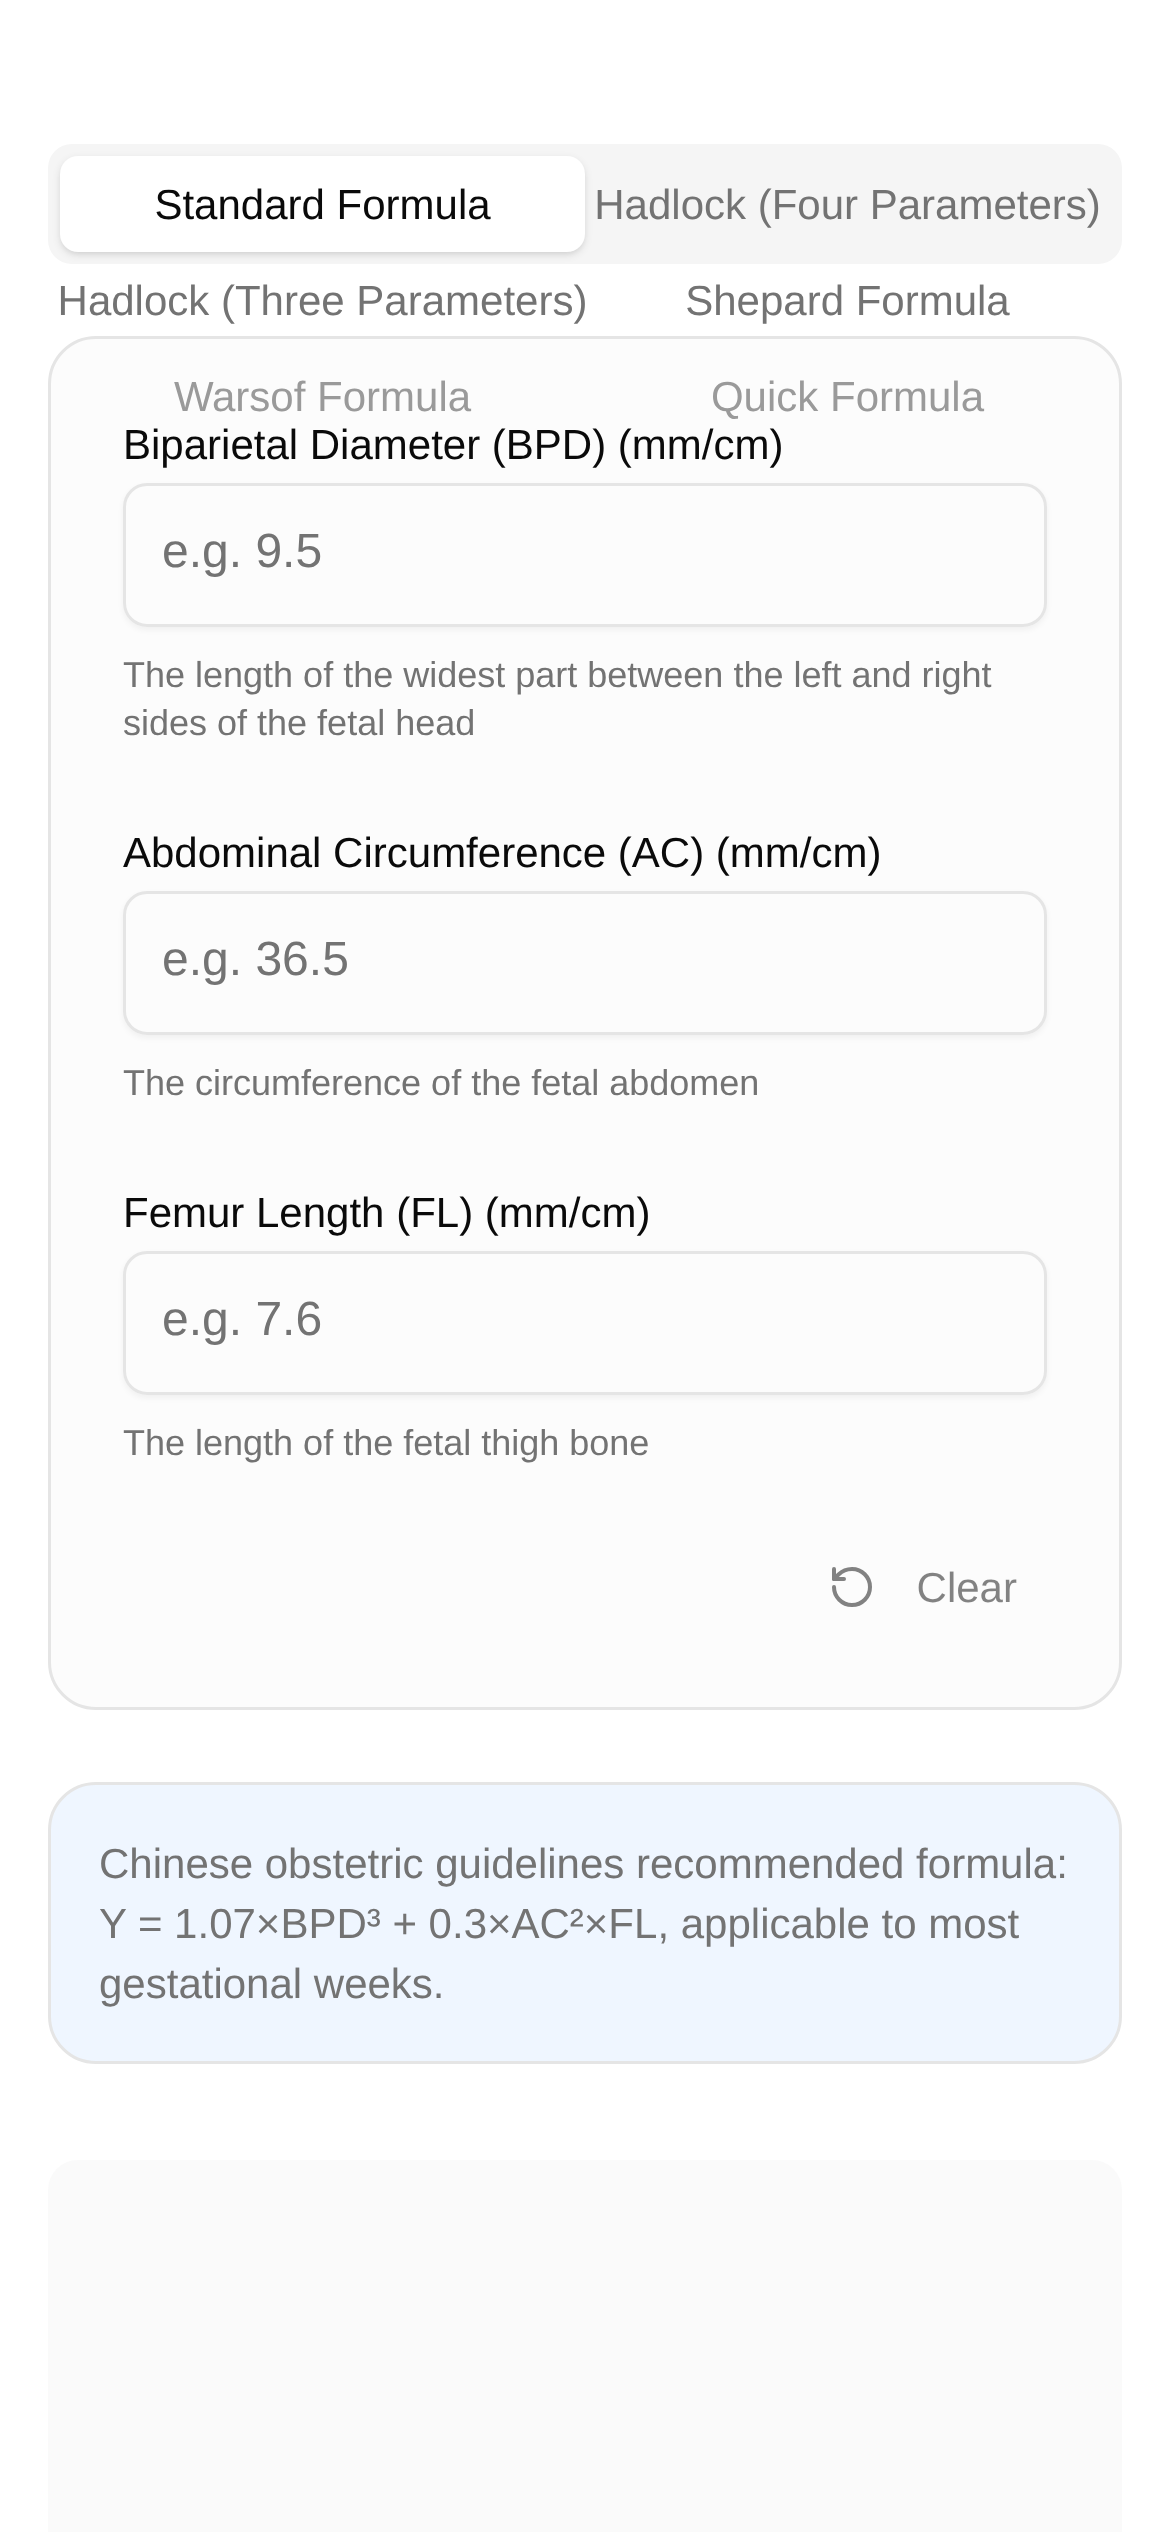Click the Abdominal Circumference input field
The image size is (1170, 2532).
[x=585, y=962]
